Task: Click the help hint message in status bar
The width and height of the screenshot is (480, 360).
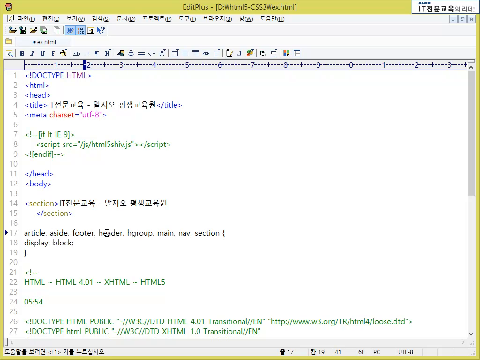Action: coord(55,352)
